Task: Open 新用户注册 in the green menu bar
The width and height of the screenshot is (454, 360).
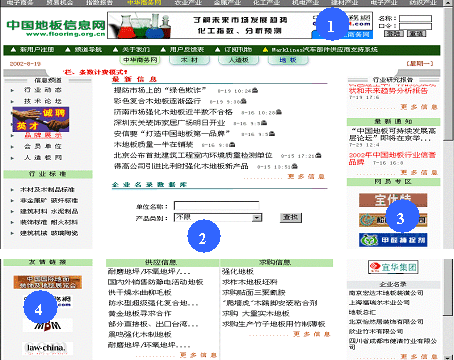Action: (x=37, y=50)
